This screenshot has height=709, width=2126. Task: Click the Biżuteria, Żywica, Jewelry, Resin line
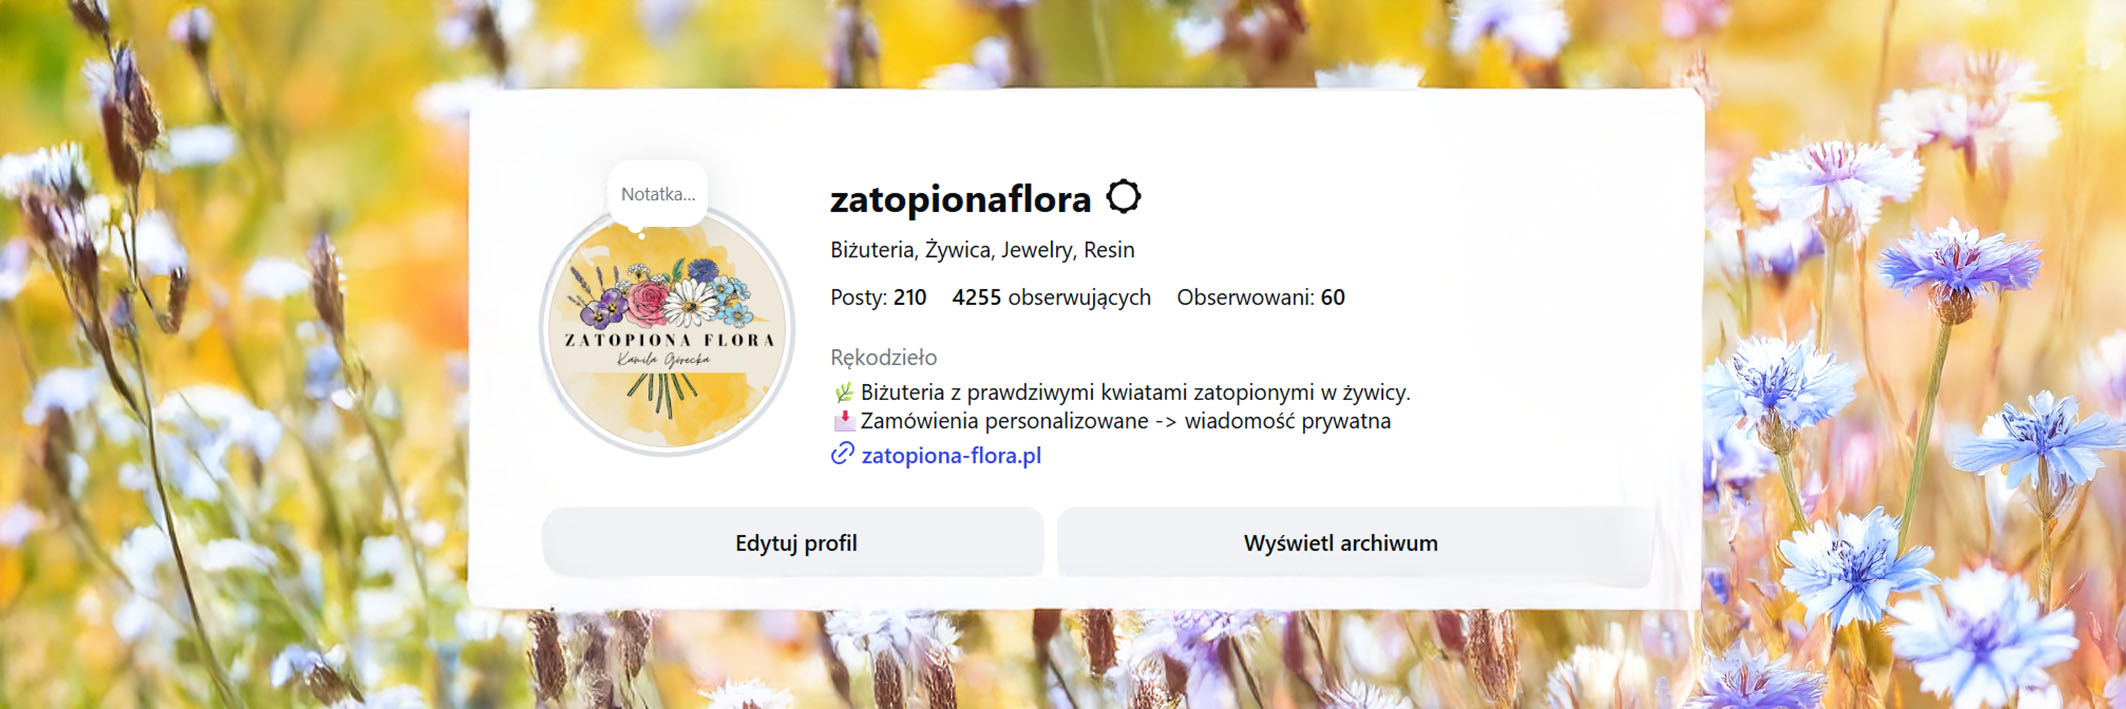(982, 249)
